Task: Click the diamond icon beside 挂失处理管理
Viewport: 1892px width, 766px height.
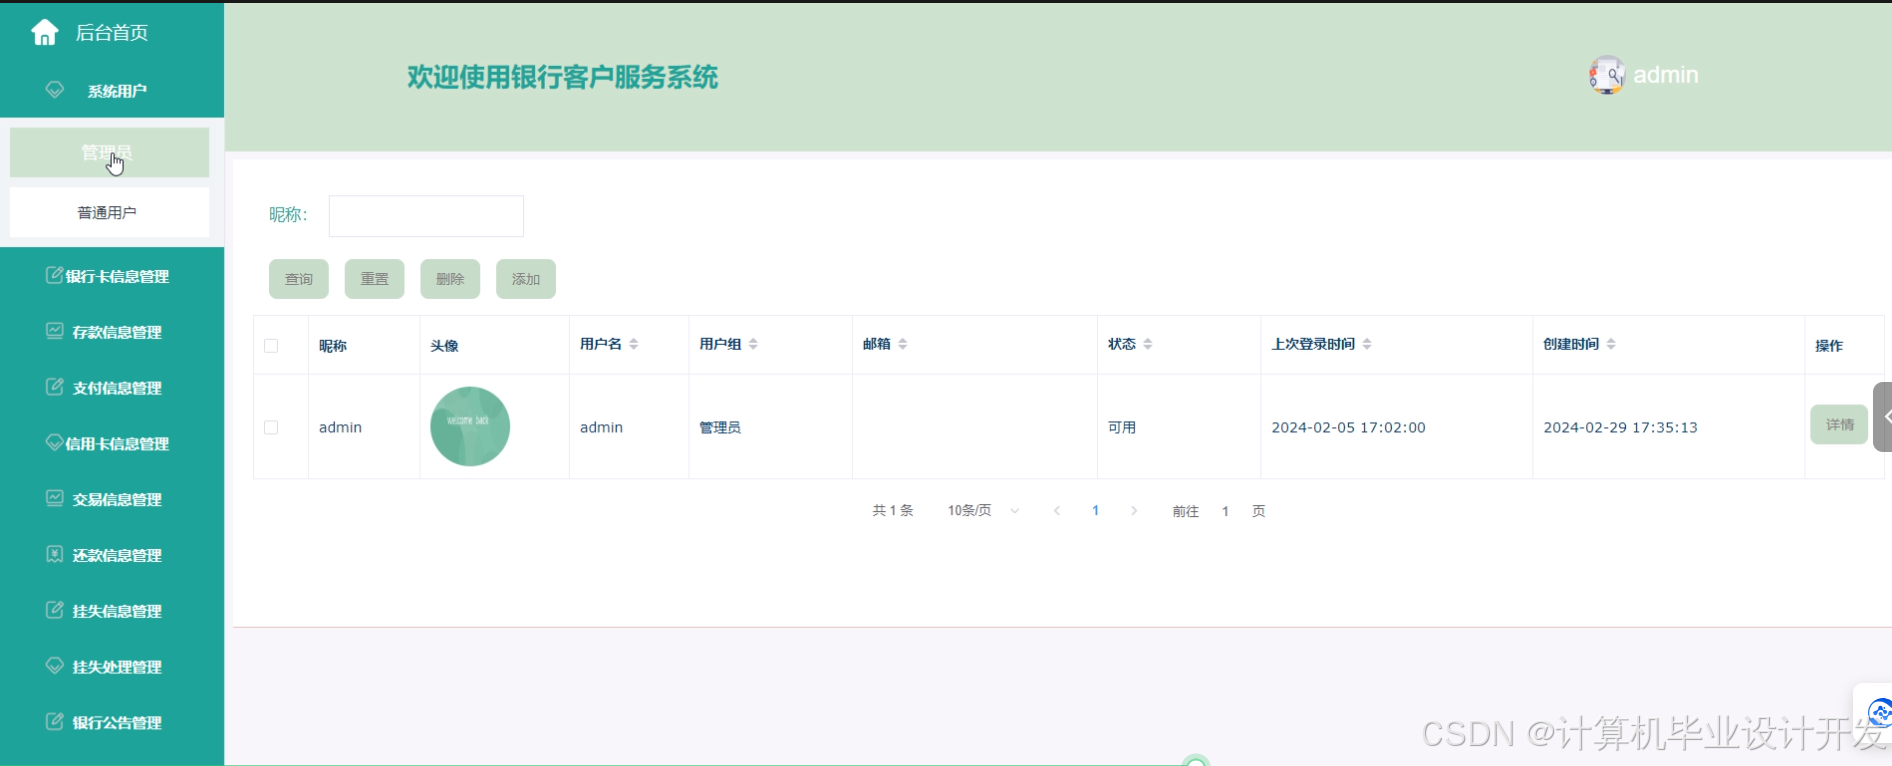Action: 55,666
